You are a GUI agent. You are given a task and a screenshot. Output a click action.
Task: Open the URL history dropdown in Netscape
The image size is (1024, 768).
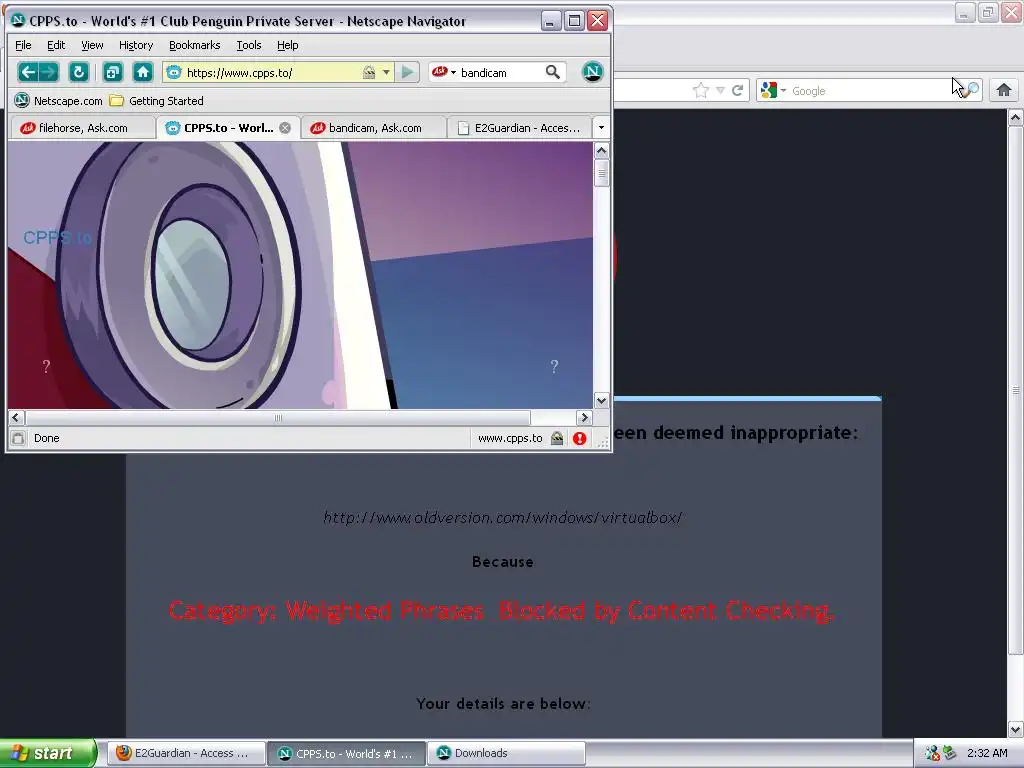tap(387, 72)
